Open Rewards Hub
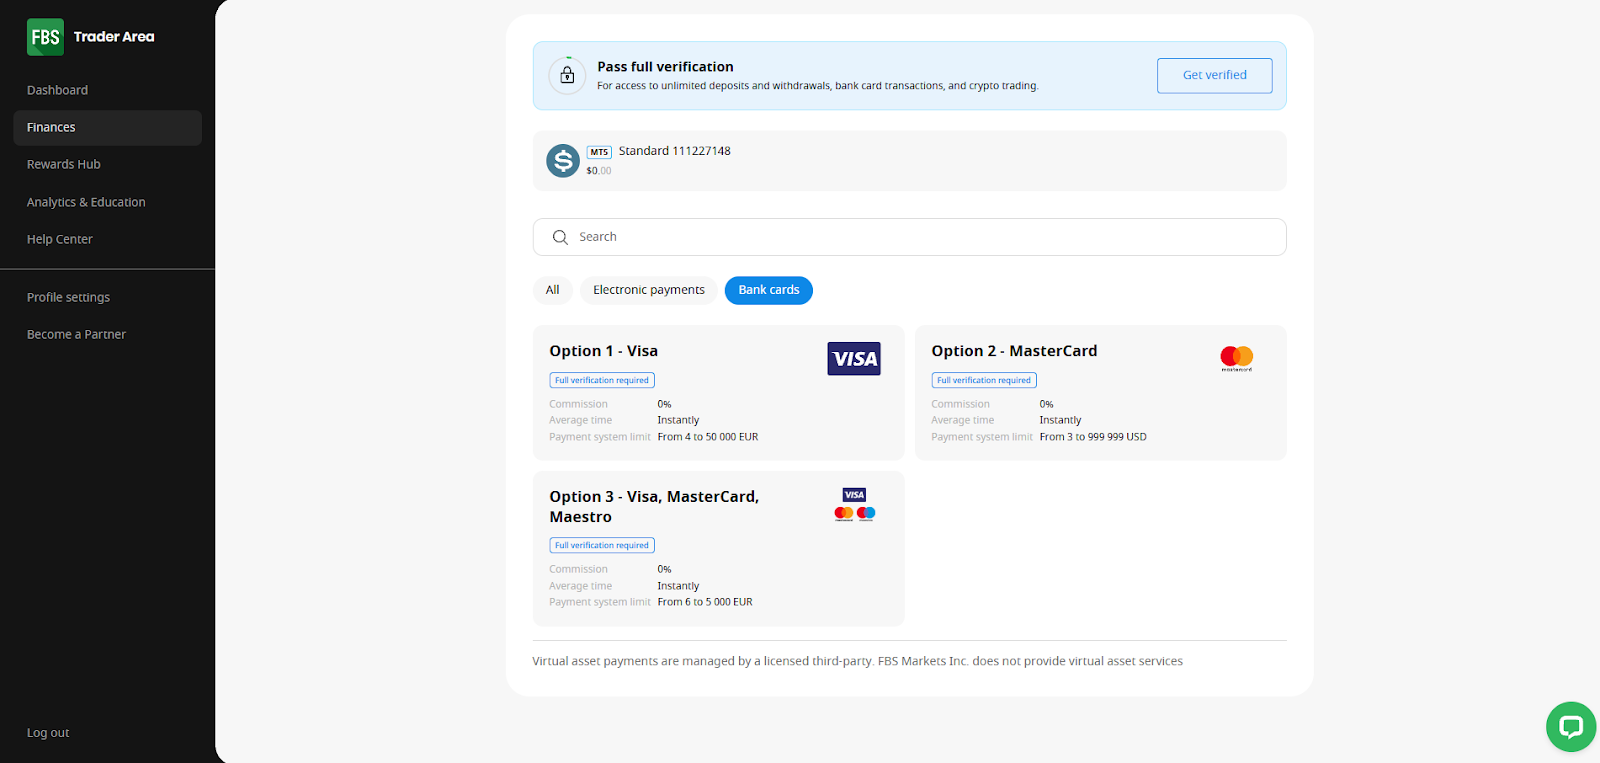This screenshot has width=1600, height=763. (x=64, y=164)
